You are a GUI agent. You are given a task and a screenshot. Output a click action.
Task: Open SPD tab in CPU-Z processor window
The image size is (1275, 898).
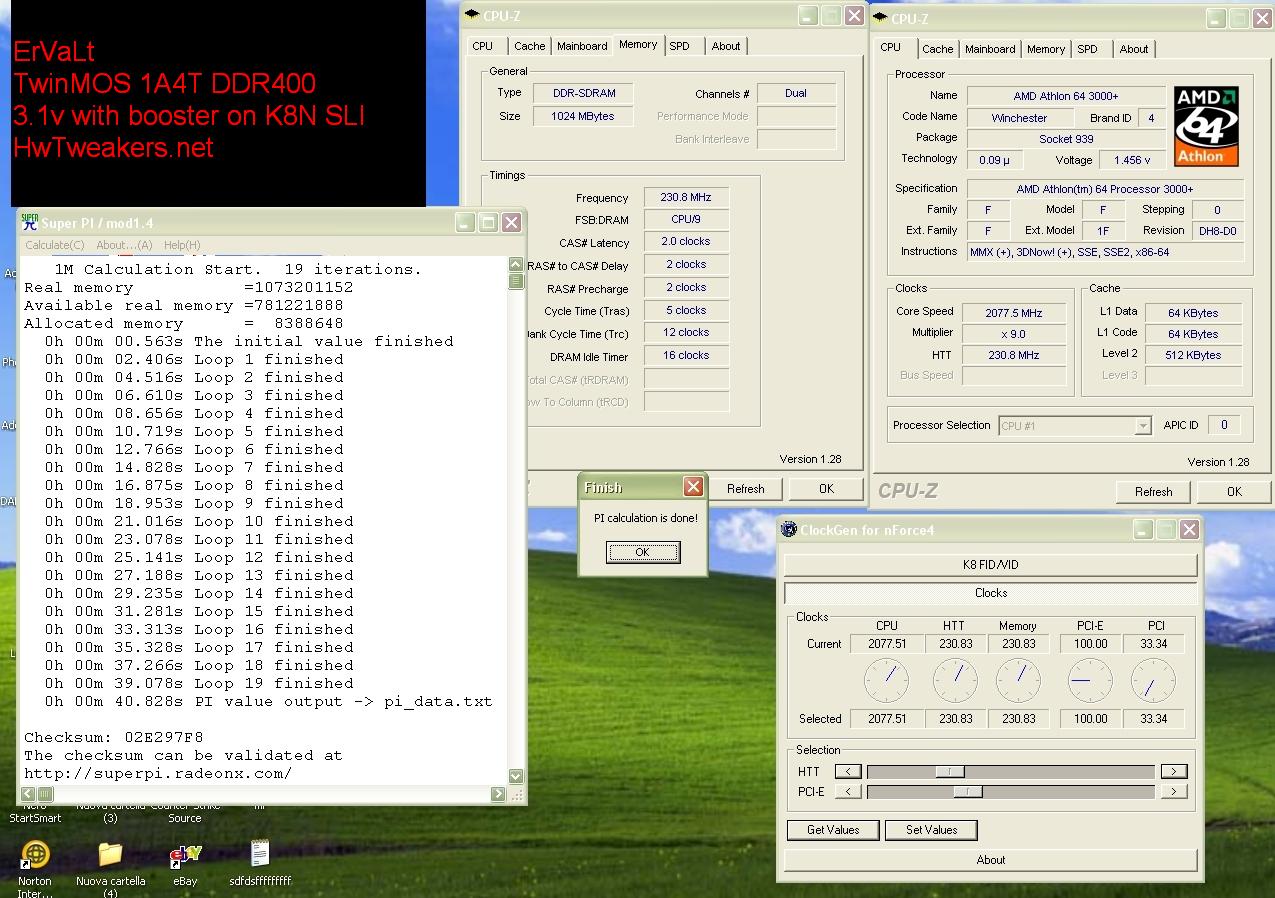(x=1088, y=49)
